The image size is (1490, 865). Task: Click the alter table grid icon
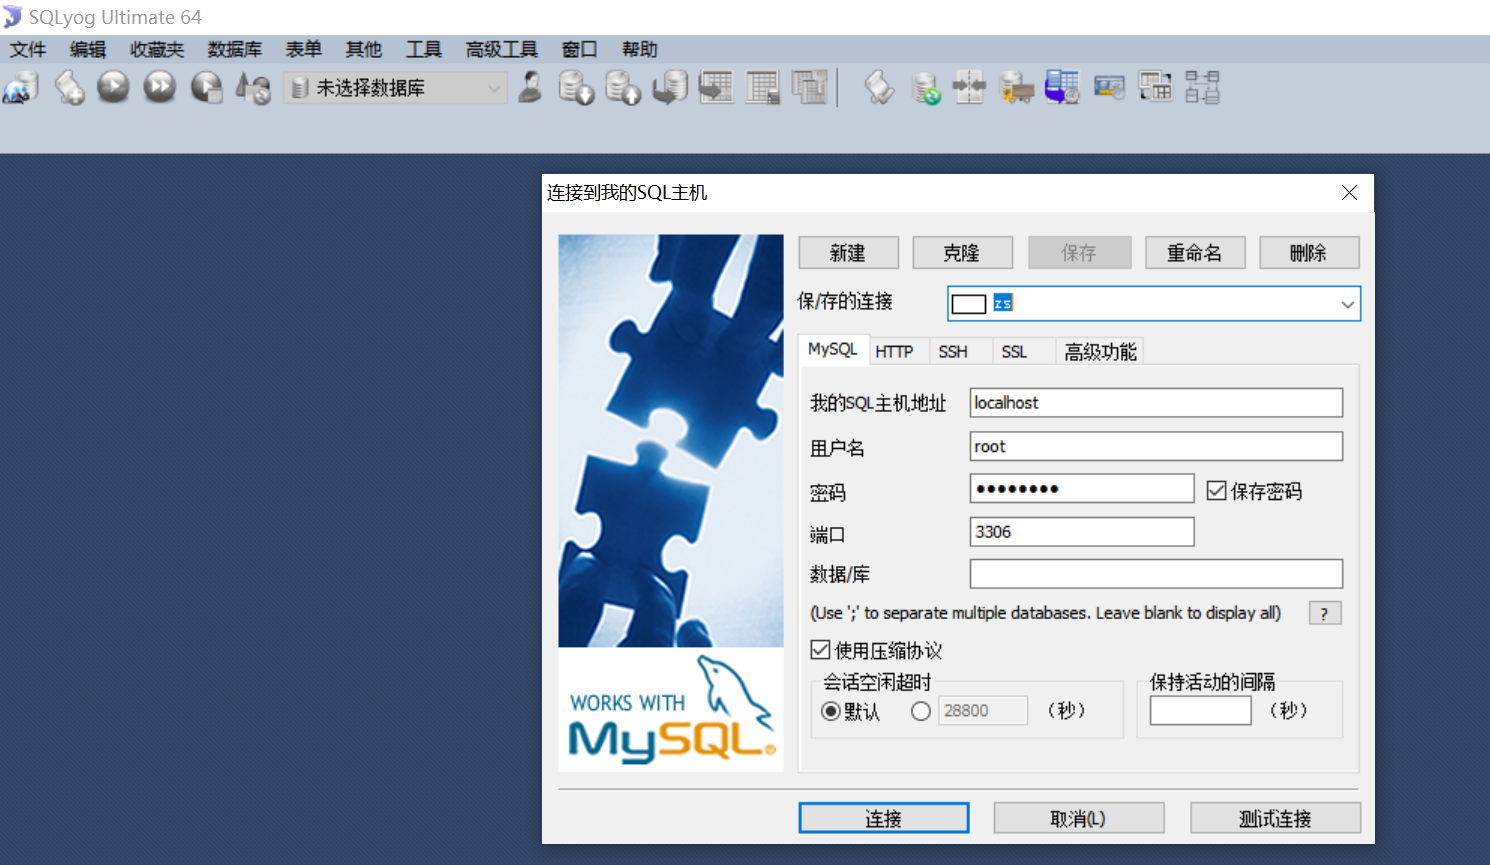(763, 88)
